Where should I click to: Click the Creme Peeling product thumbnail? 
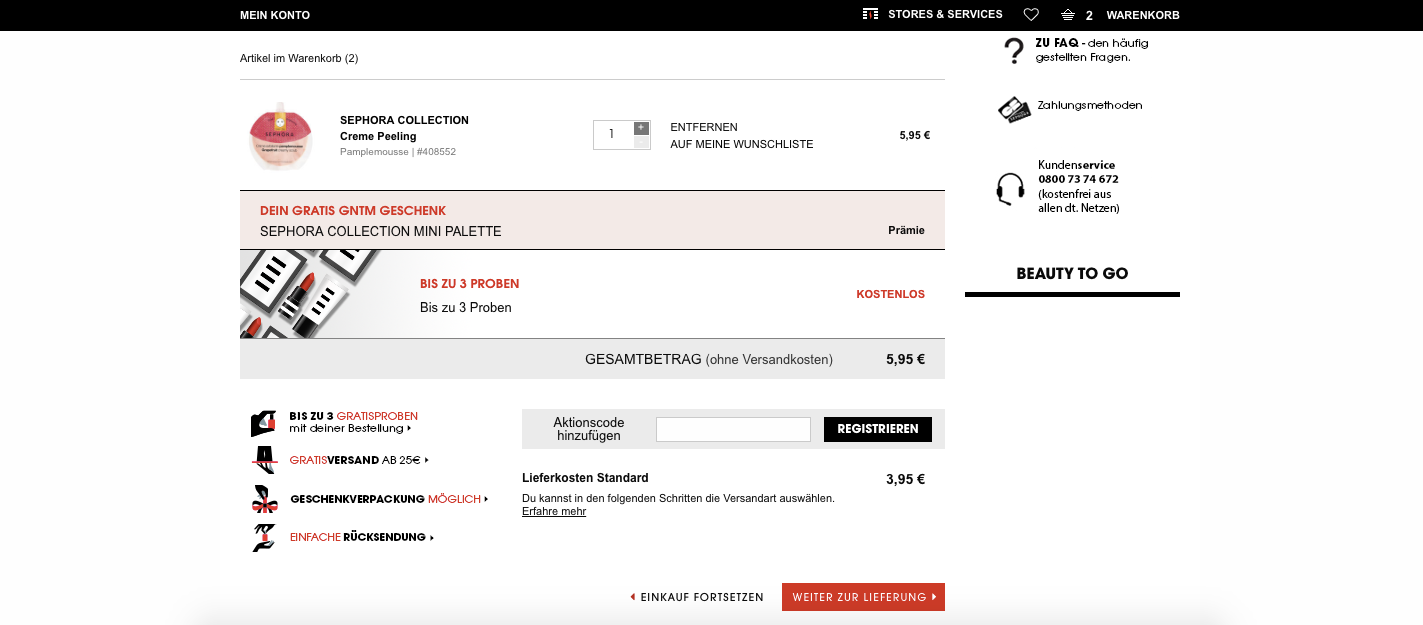pyautogui.click(x=281, y=135)
